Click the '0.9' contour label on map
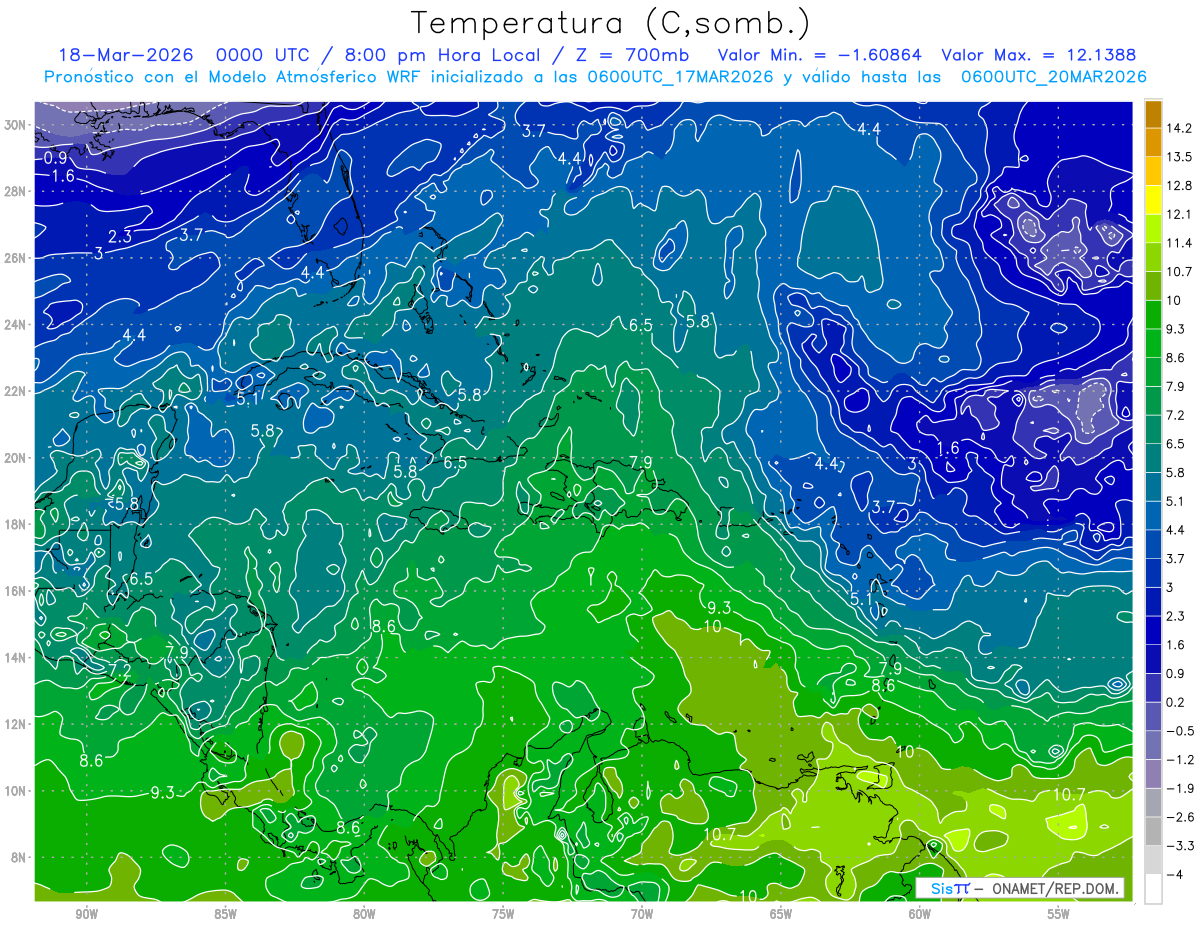This screenshot has width=1200, height=927. coord(56,158)
